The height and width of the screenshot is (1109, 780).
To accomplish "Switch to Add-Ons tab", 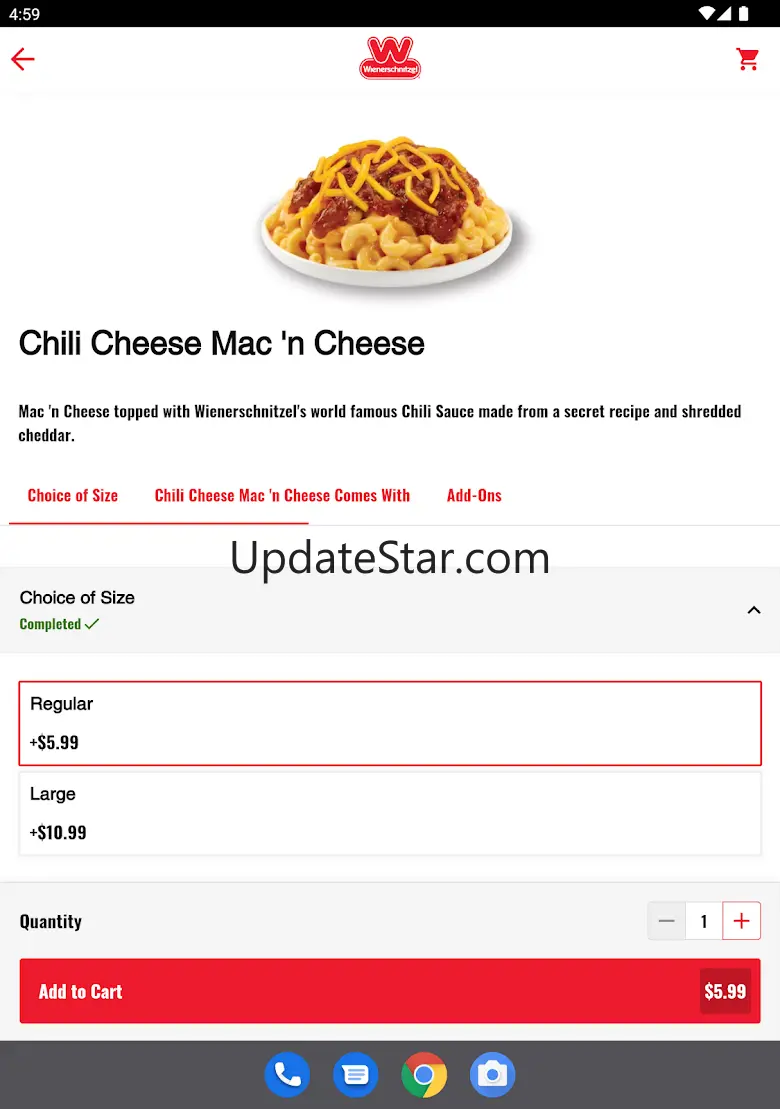I will pos(474,496).
